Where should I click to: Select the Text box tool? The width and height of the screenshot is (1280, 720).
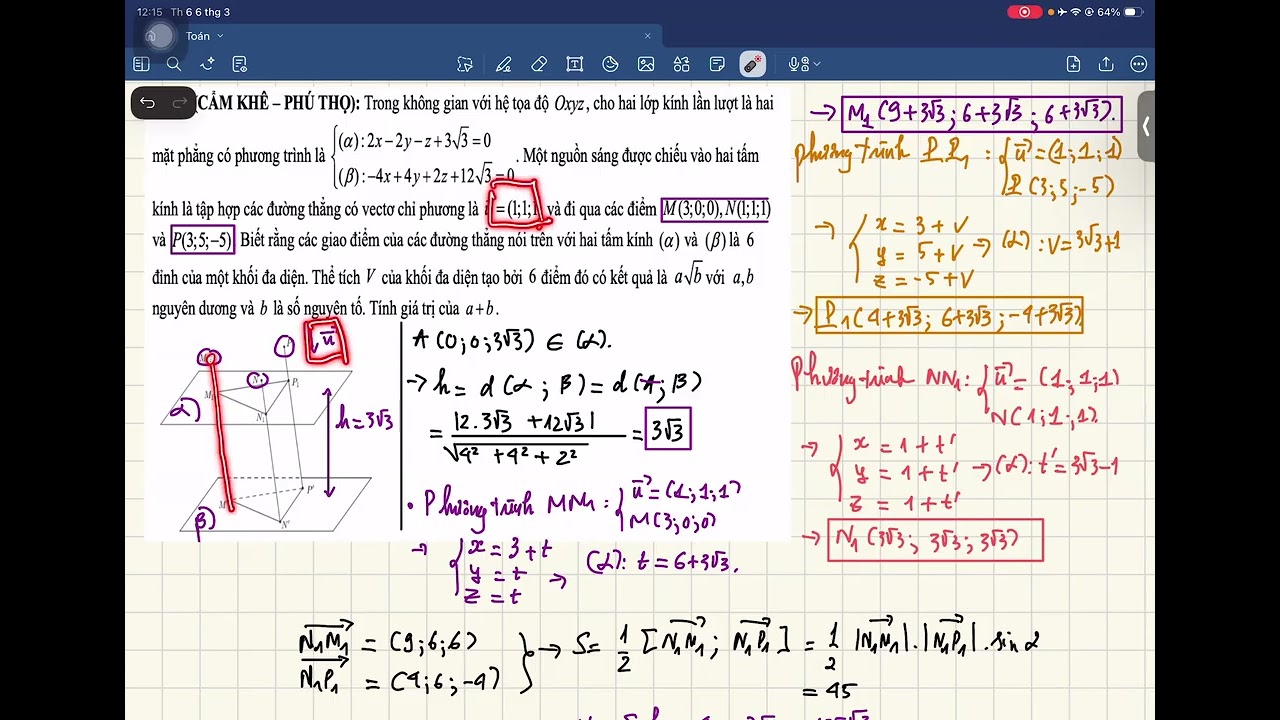[575, 64]
